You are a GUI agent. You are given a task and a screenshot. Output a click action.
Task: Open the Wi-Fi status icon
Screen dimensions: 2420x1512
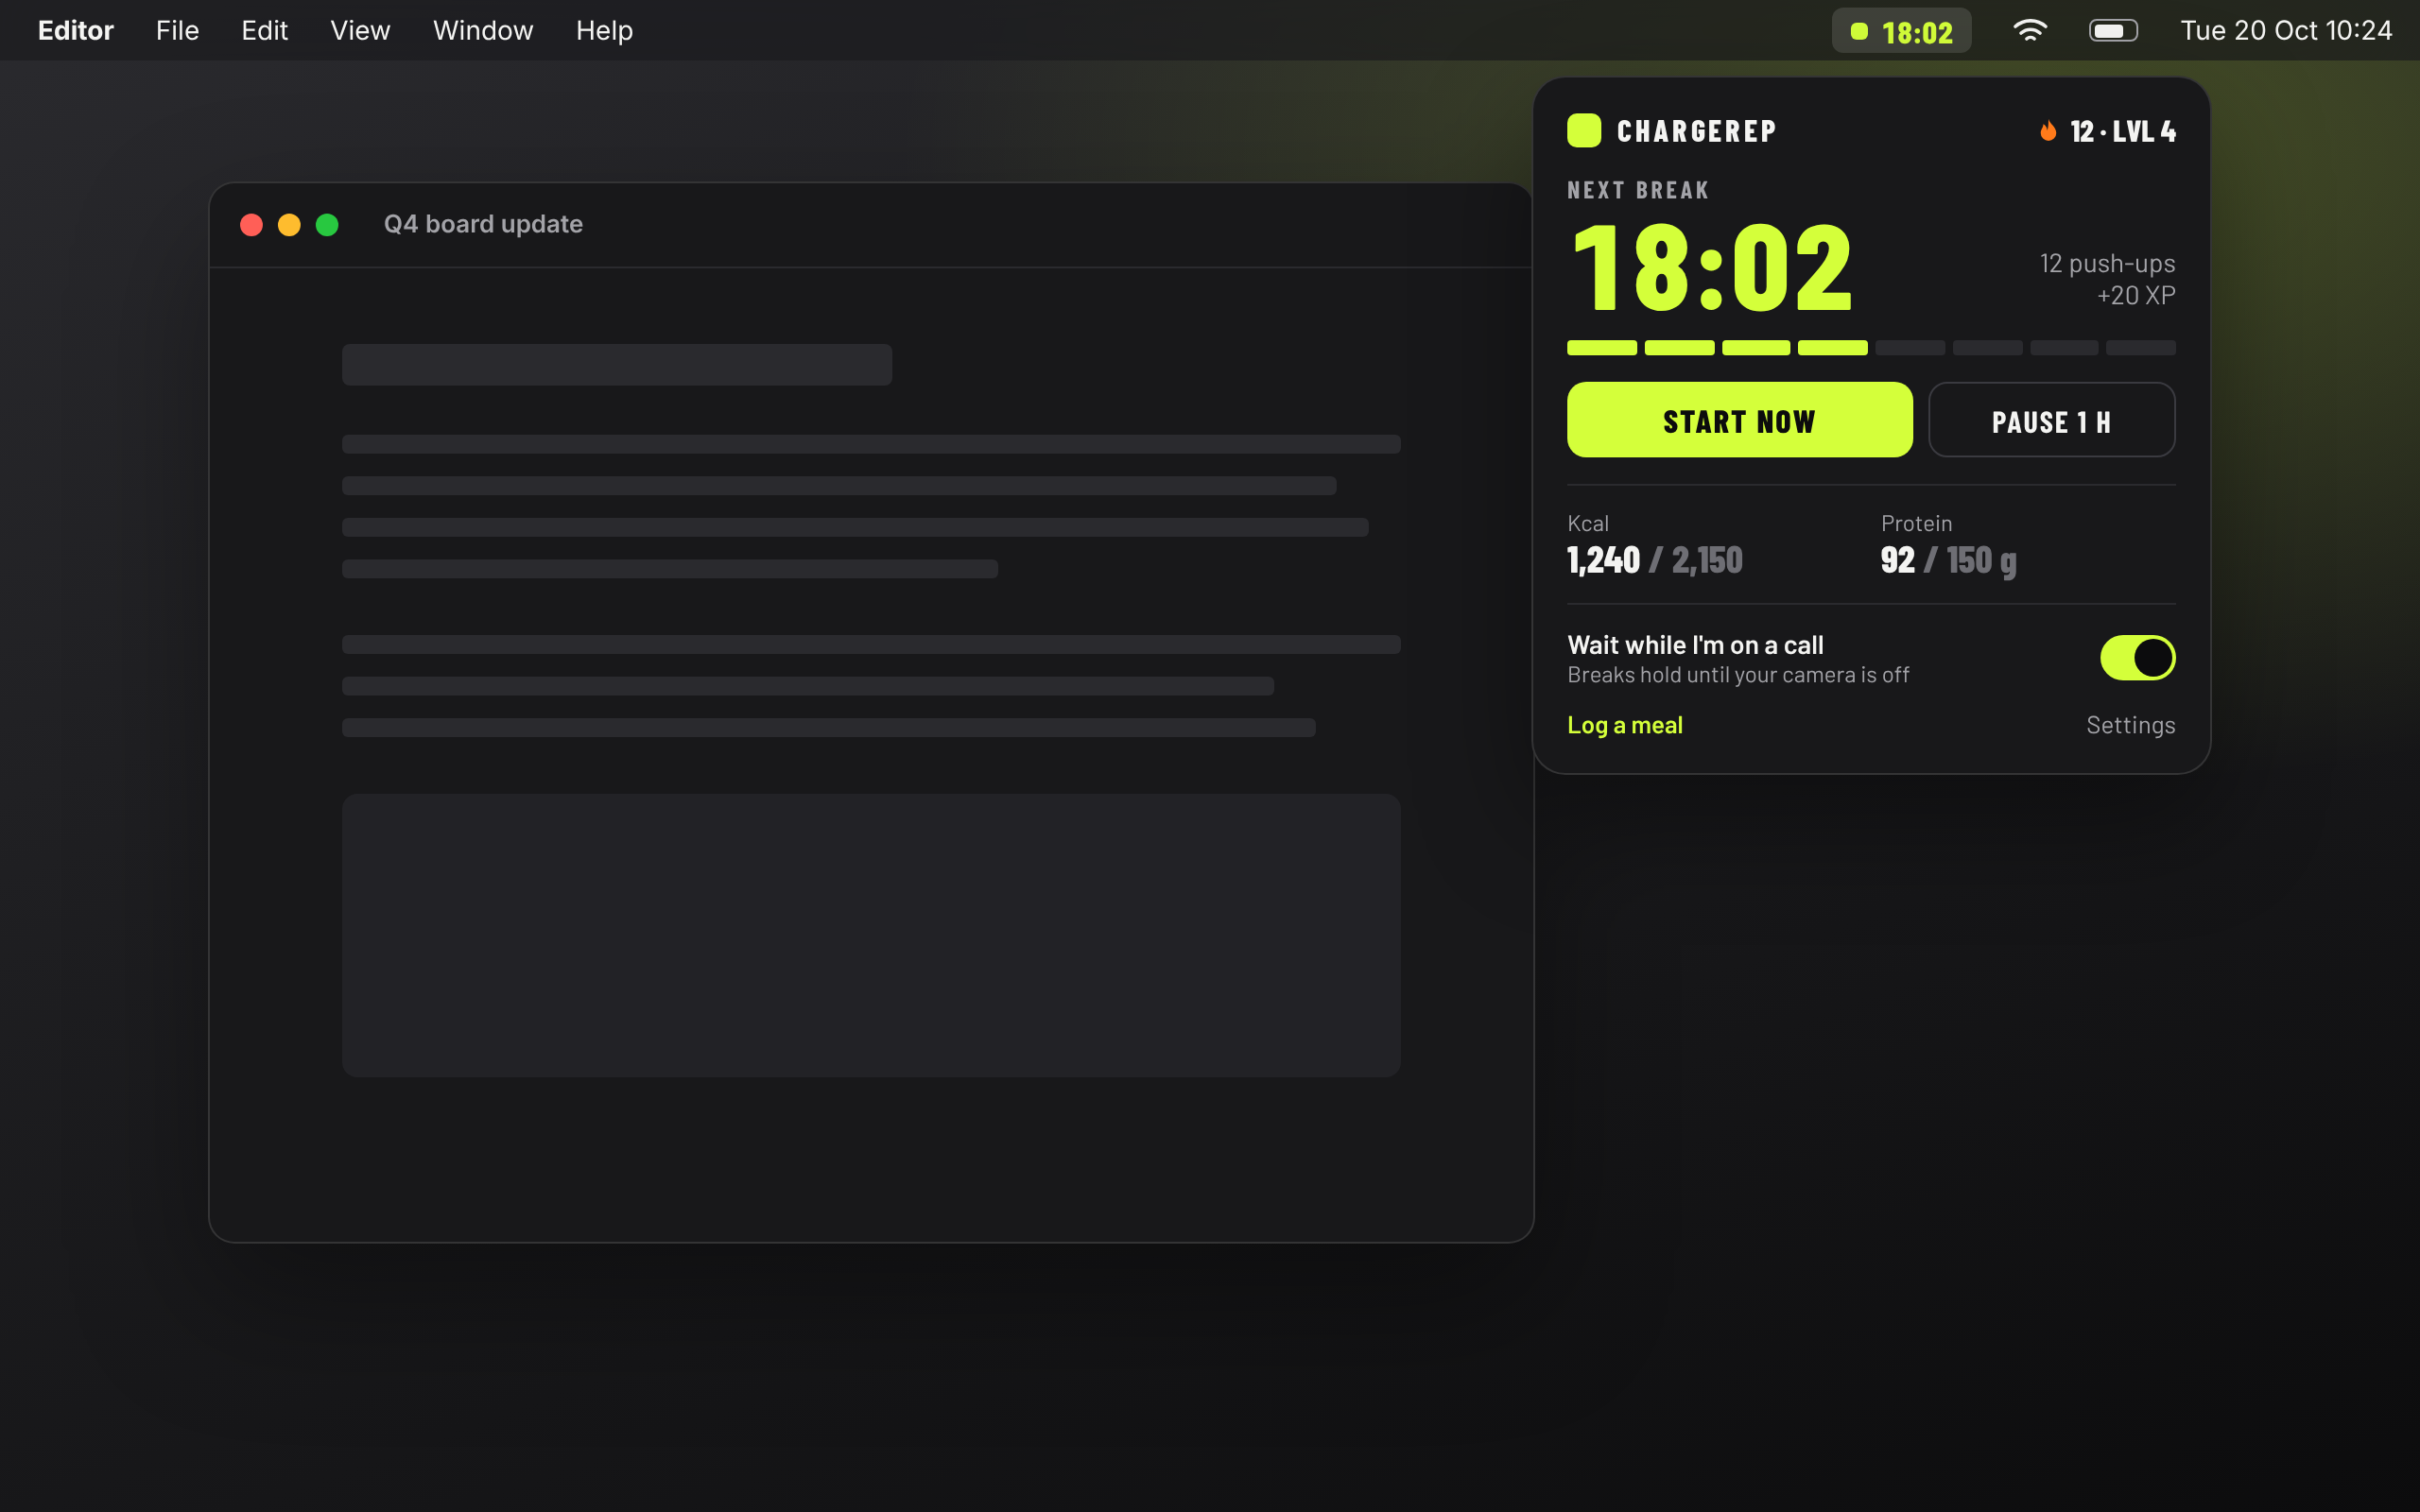pyautogui.click(x=2029, y=31)
